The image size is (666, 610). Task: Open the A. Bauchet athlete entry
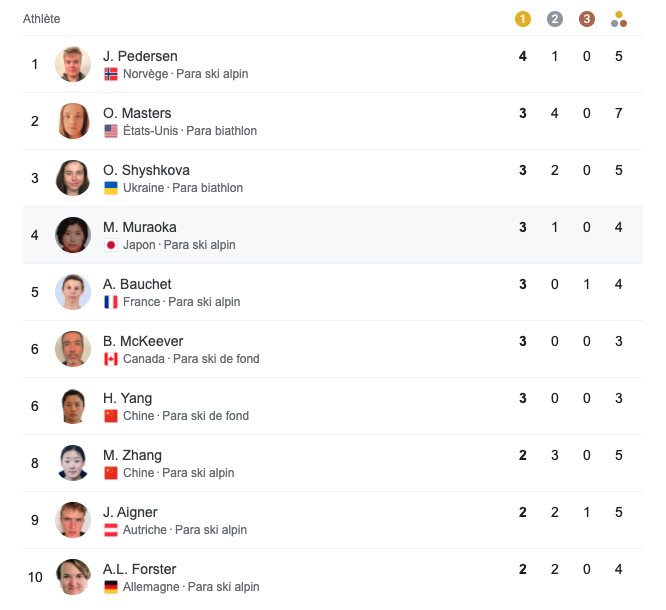point(138,284)
